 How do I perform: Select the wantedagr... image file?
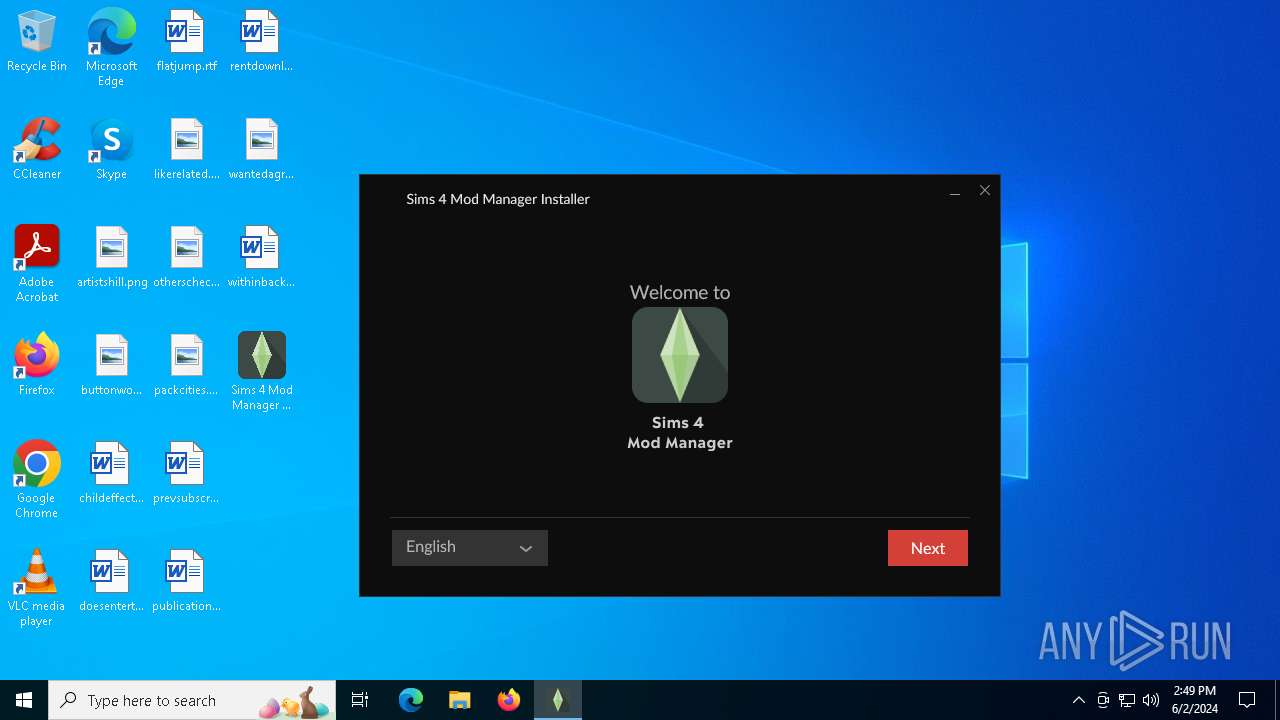click(x=261, y=150)
